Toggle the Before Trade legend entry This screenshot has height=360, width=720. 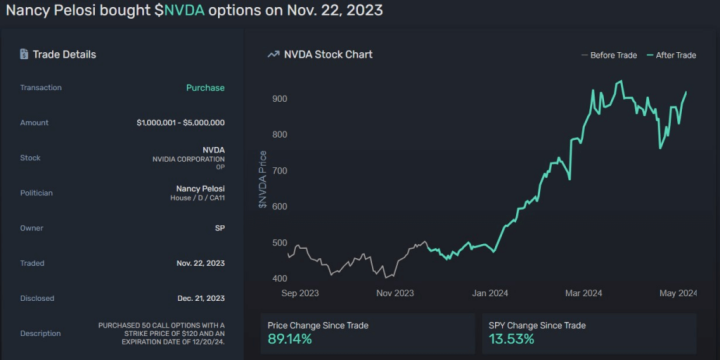click(609, 55)
